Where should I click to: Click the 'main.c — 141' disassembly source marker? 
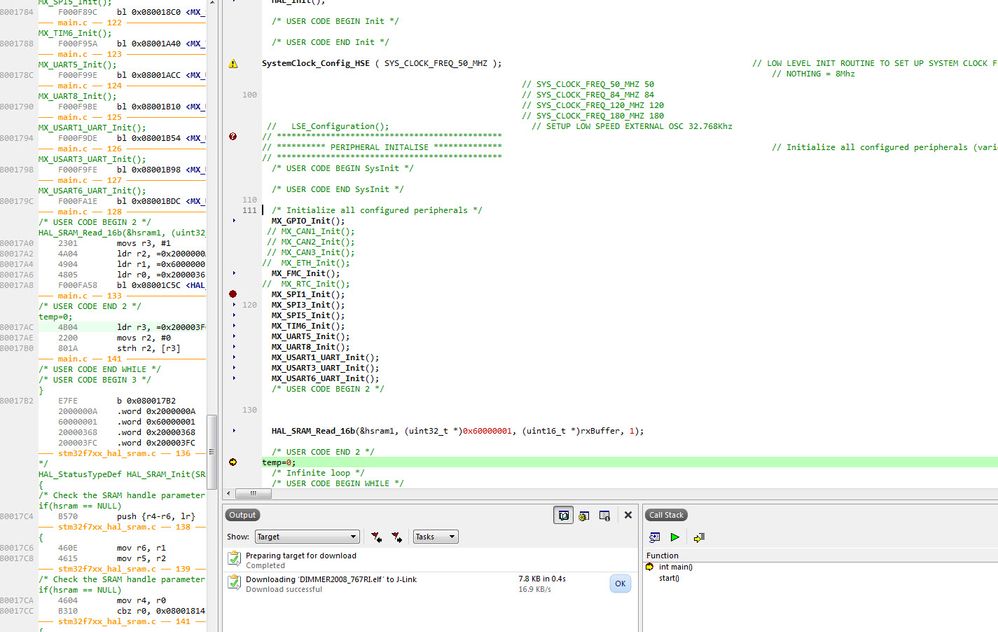(x=90, y=359)
